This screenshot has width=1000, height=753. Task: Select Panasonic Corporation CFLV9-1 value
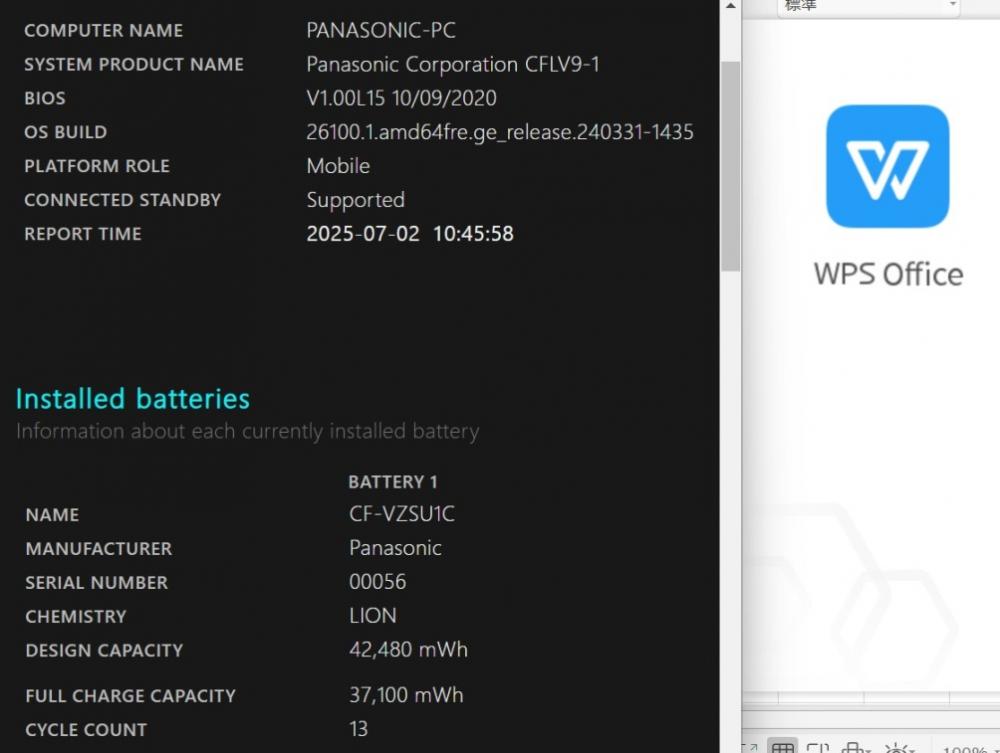[453, 64]
